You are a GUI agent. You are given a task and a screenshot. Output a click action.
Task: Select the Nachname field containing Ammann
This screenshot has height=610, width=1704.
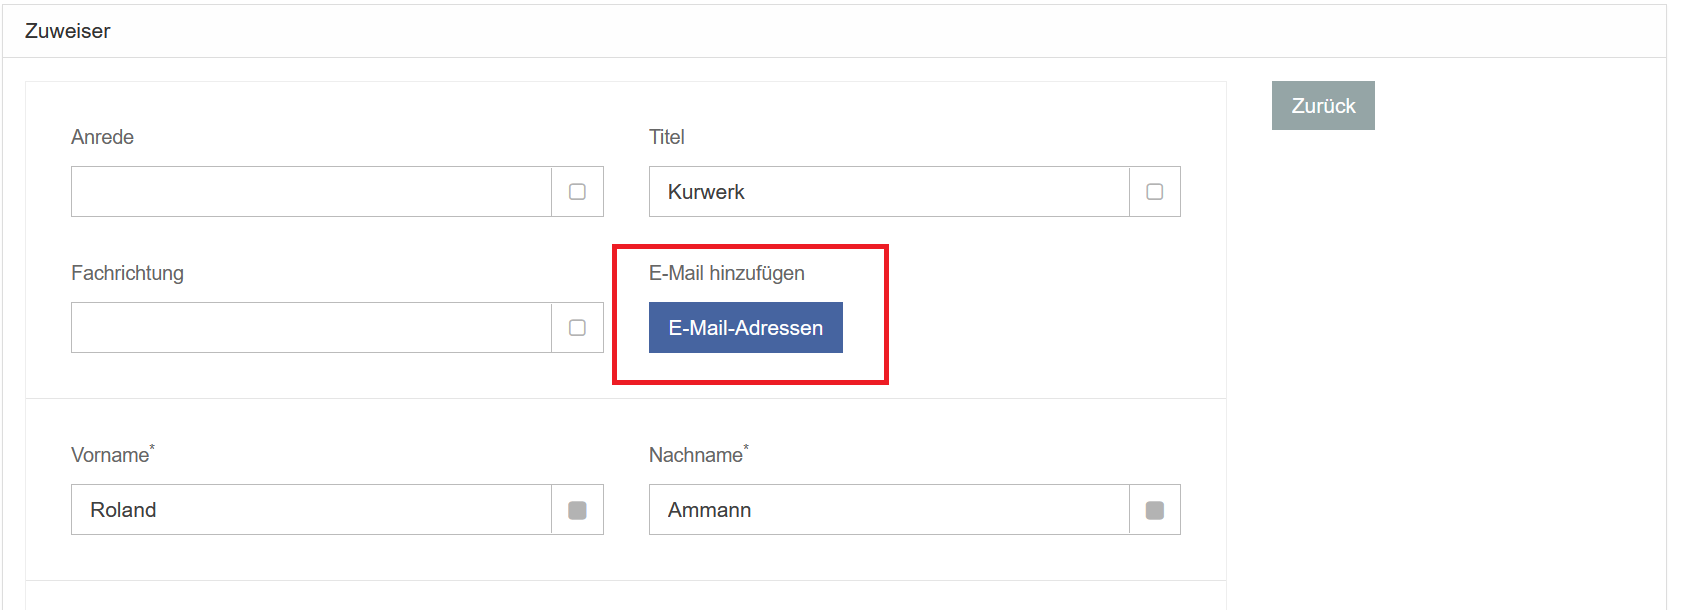(x=889, y=510)
